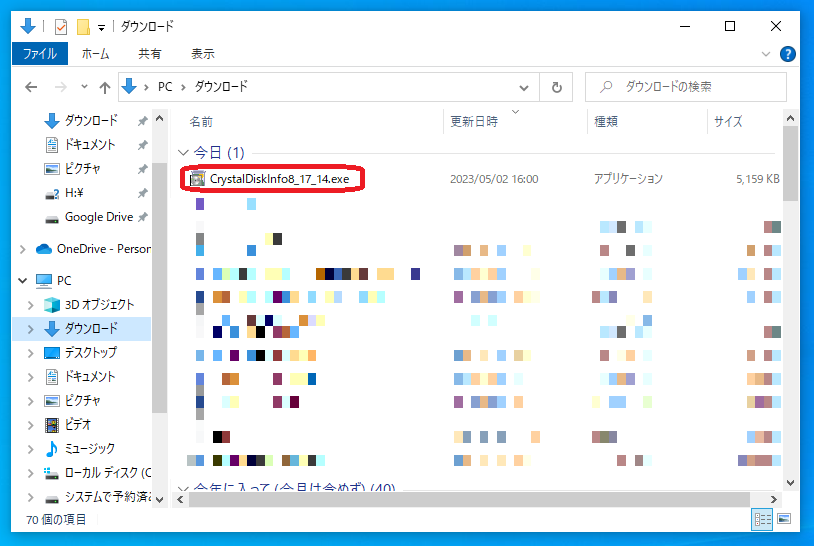Open recent locations dropdown arrow
Screen dimensions: 814x546
point(84,87)
